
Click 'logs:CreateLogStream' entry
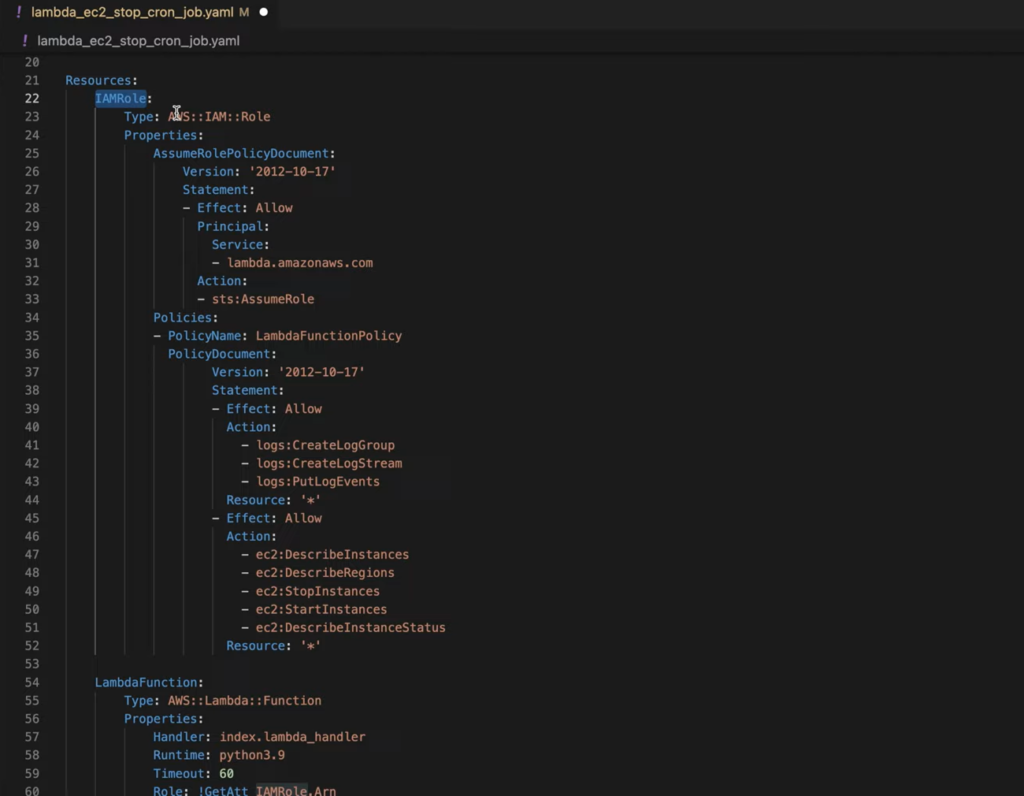click(329, 464)
